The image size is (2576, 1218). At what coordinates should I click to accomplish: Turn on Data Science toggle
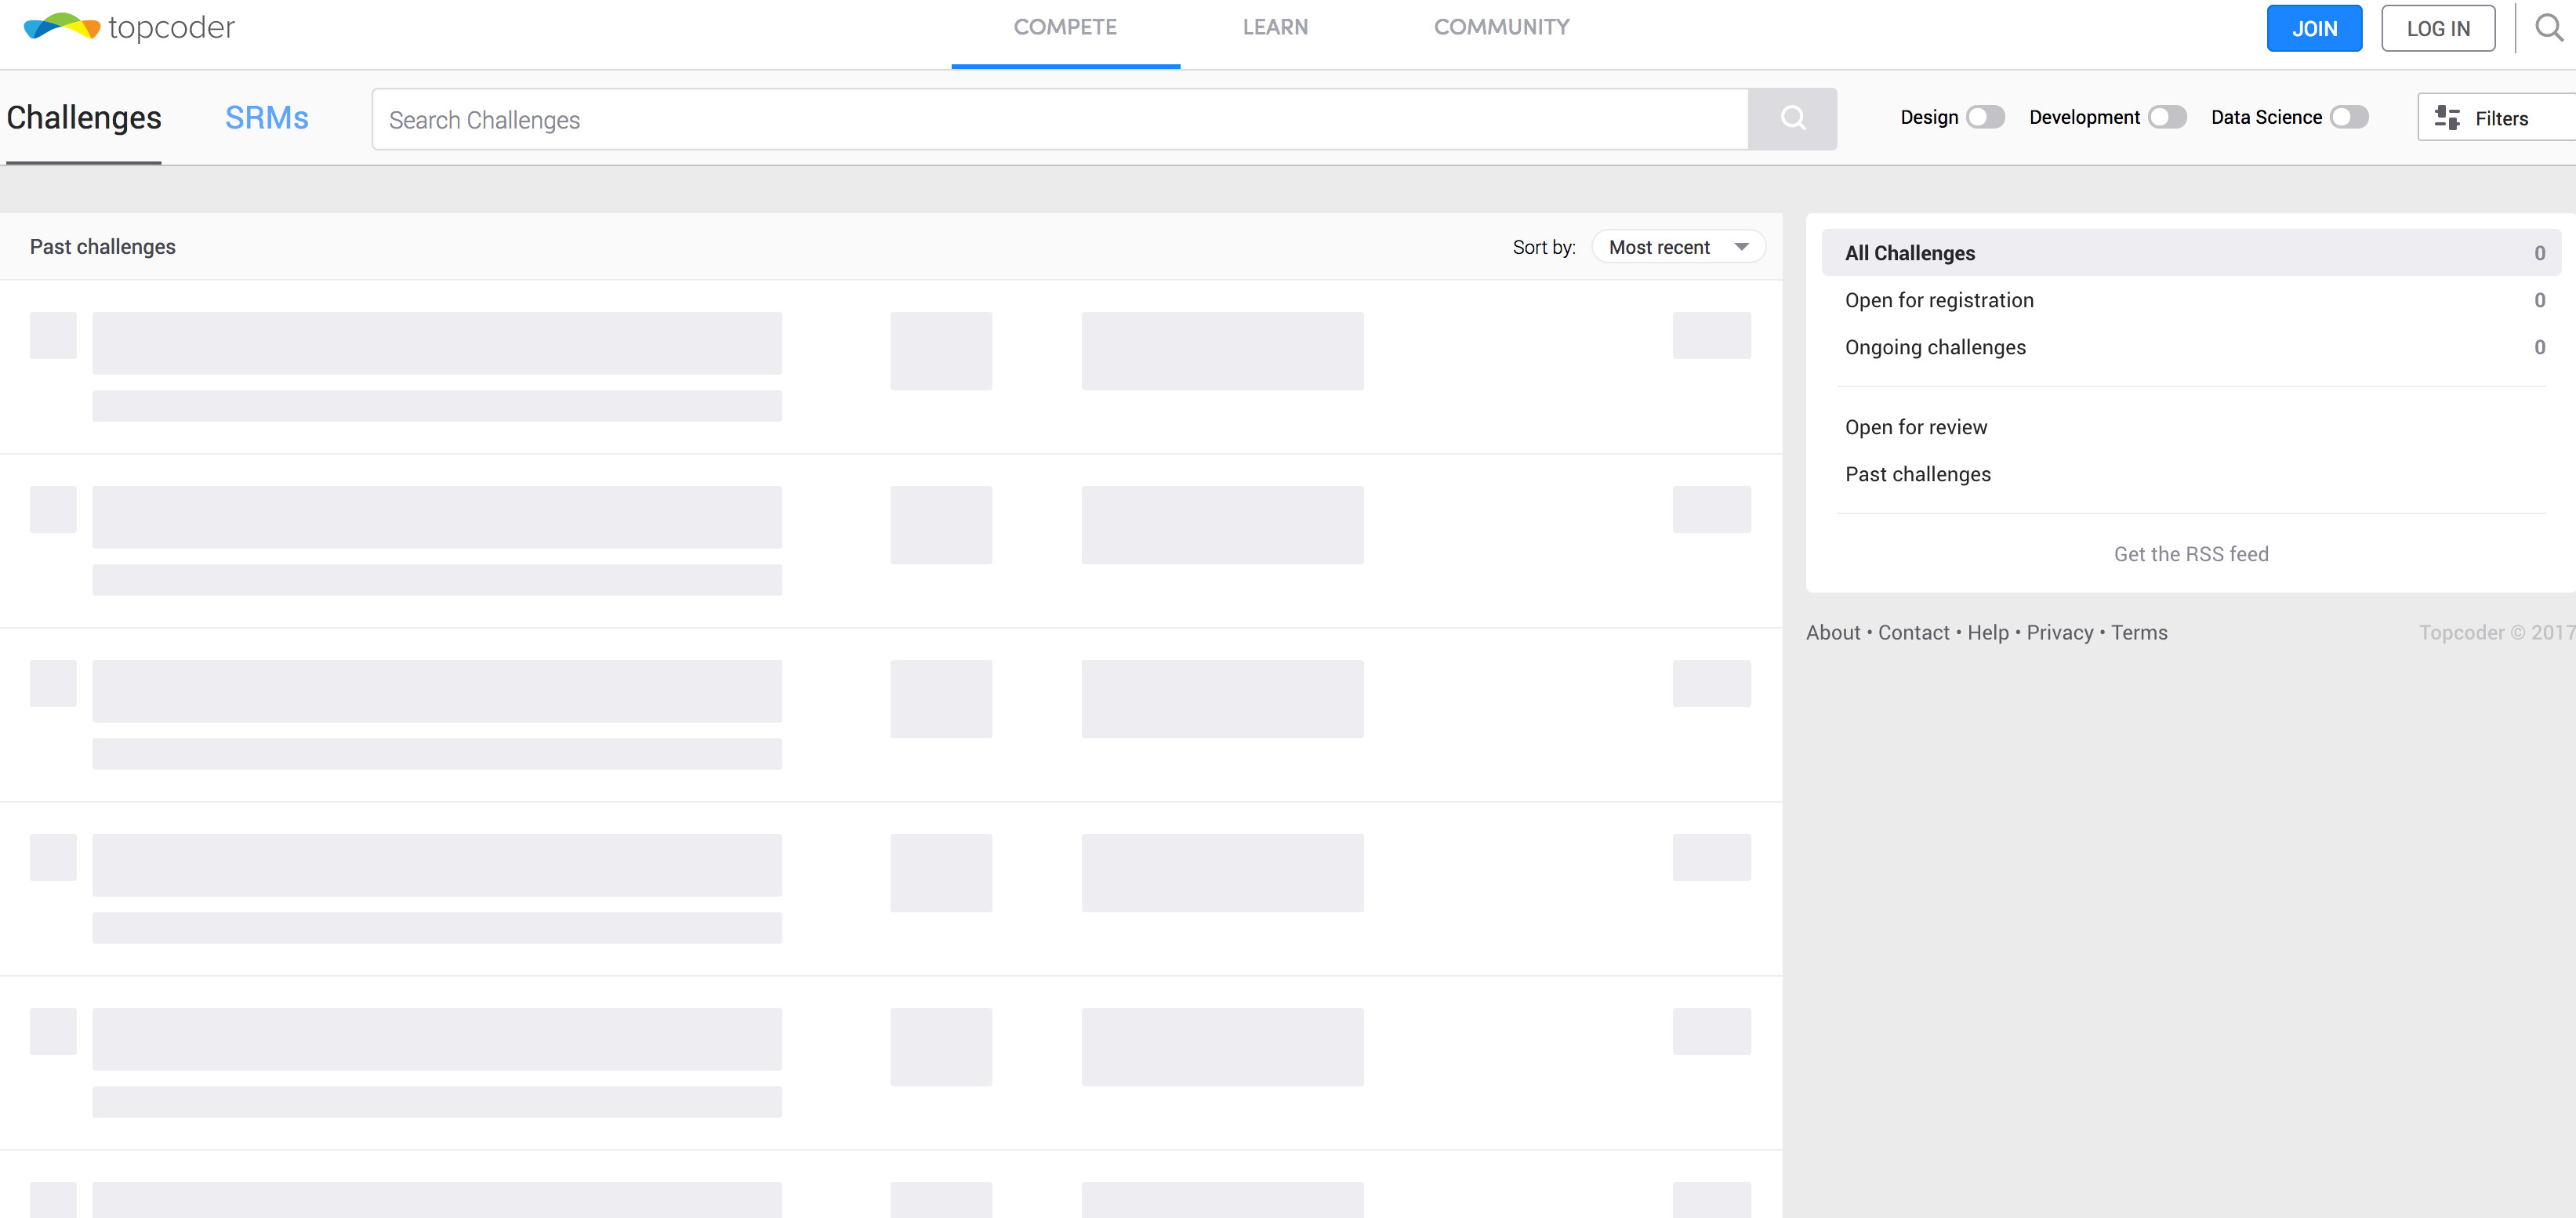point(2349,117)
